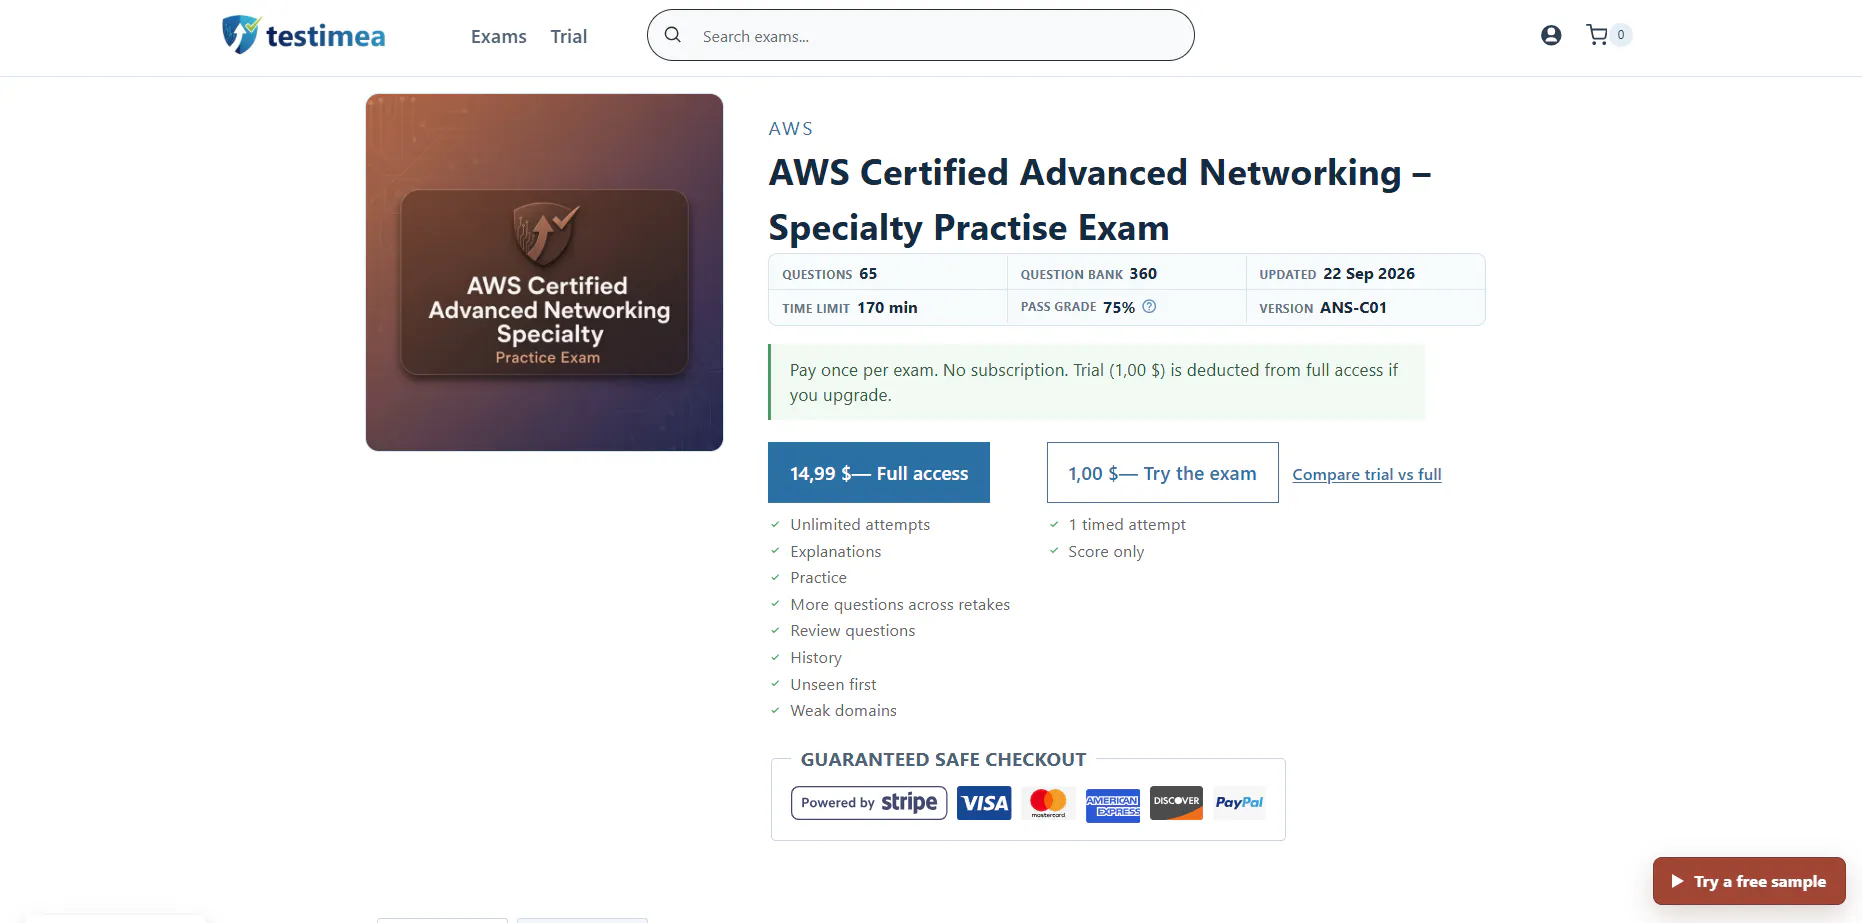Click the 'Review questions' feature text

click(853, 630)
